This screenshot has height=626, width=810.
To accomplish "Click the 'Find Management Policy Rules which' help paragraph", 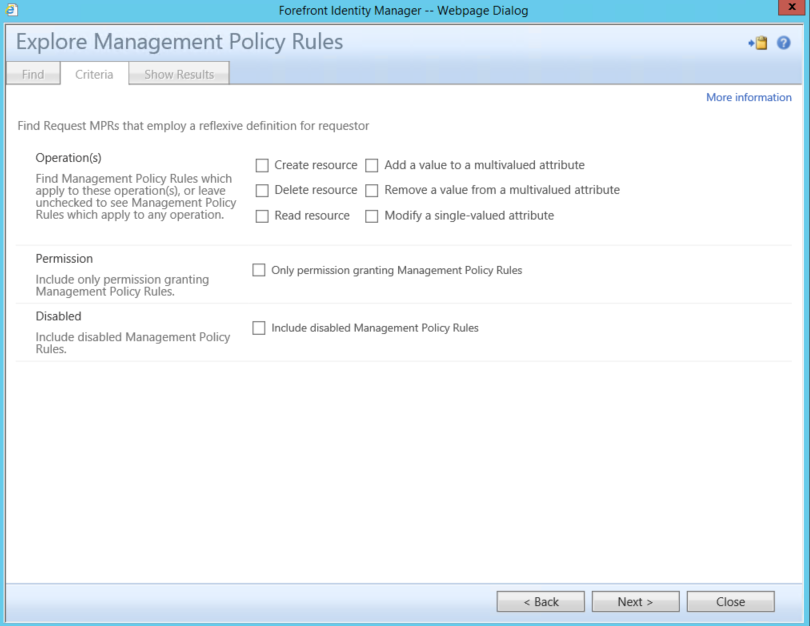I will point(135,197).
